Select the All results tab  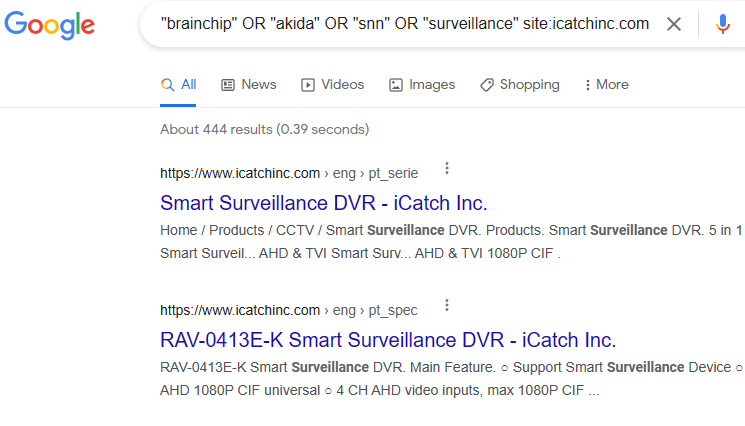(x=178, y=85)
